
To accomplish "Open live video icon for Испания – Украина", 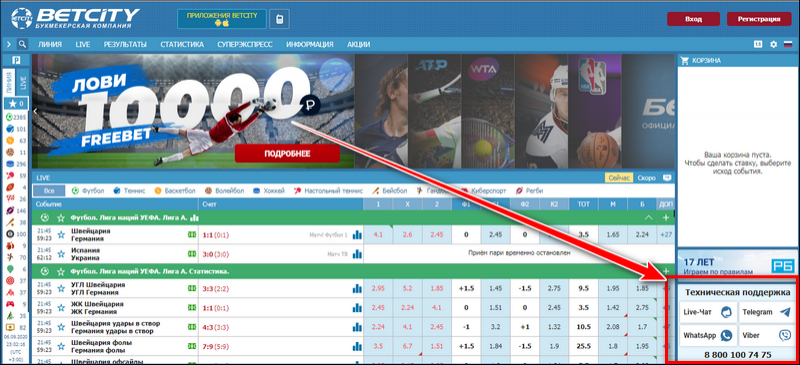I will [192, 253].
